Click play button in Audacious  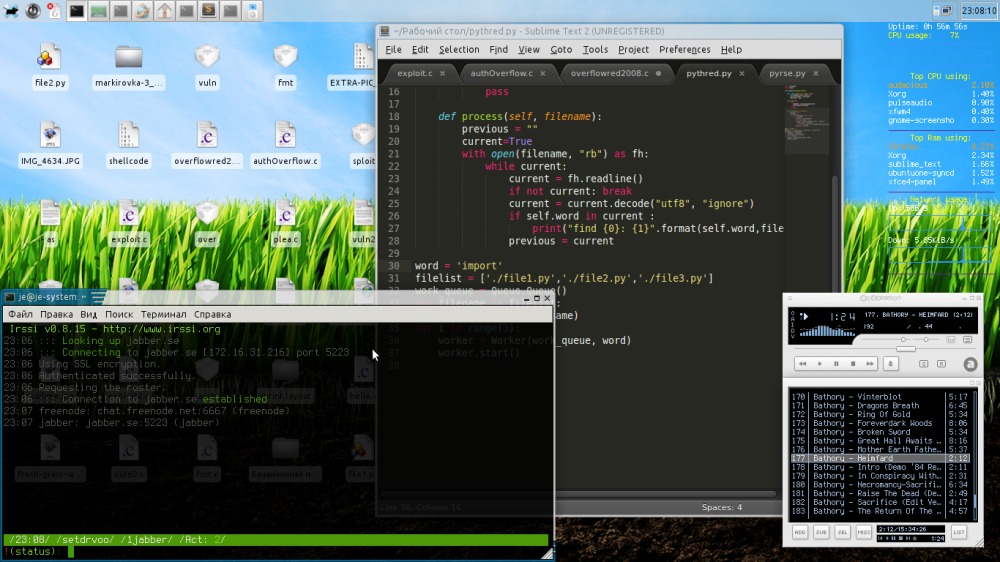point(820,364)
